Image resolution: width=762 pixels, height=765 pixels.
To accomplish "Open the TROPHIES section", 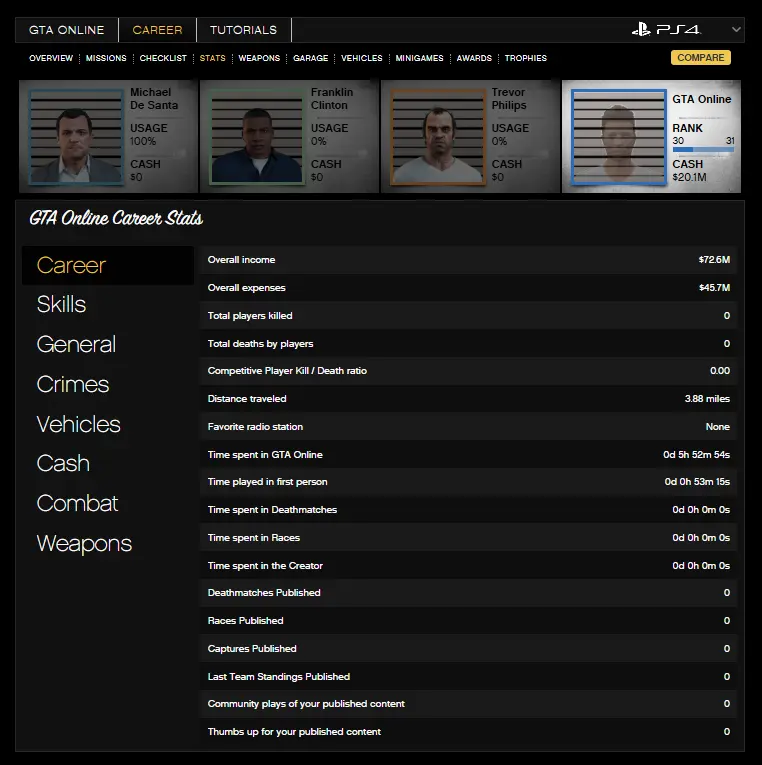I will (525, 58).
